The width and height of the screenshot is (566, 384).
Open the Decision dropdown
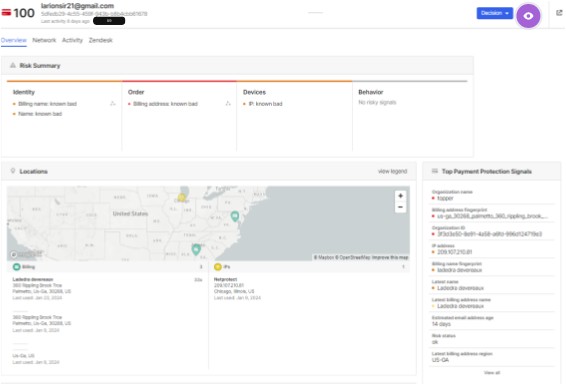[x=495, y=13]
